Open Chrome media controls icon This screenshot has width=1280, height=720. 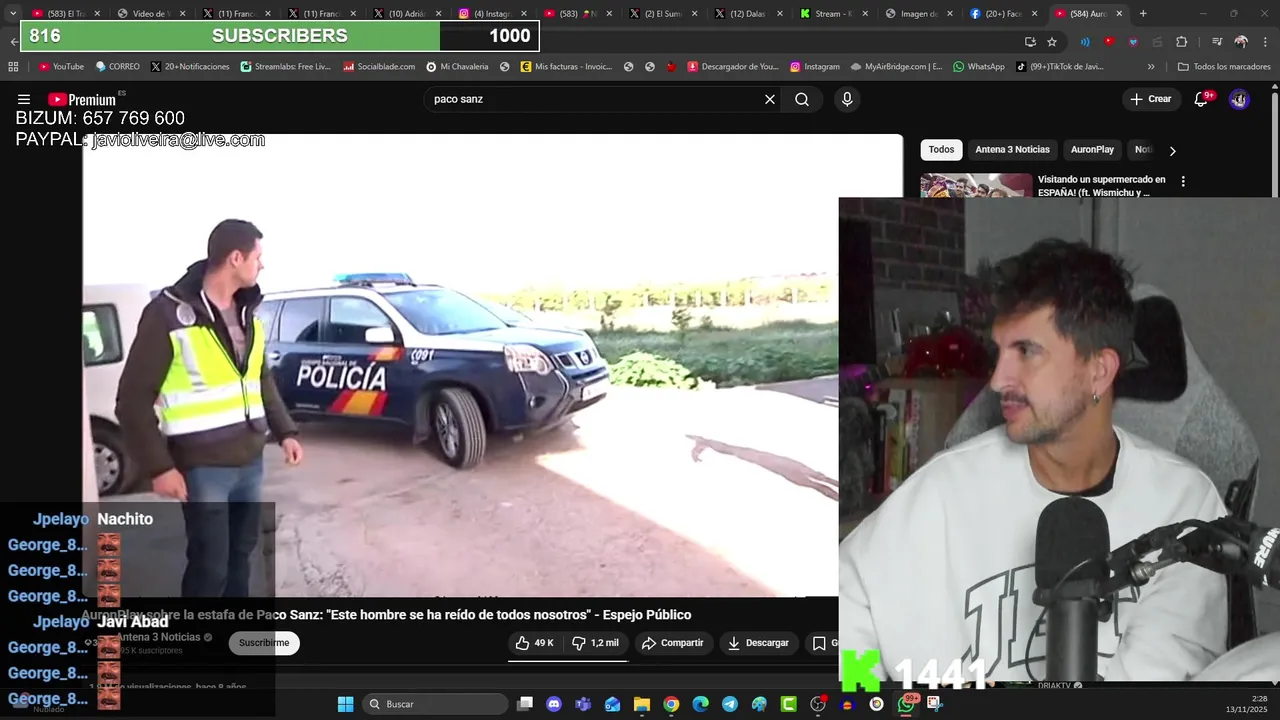click(1217, 42)
